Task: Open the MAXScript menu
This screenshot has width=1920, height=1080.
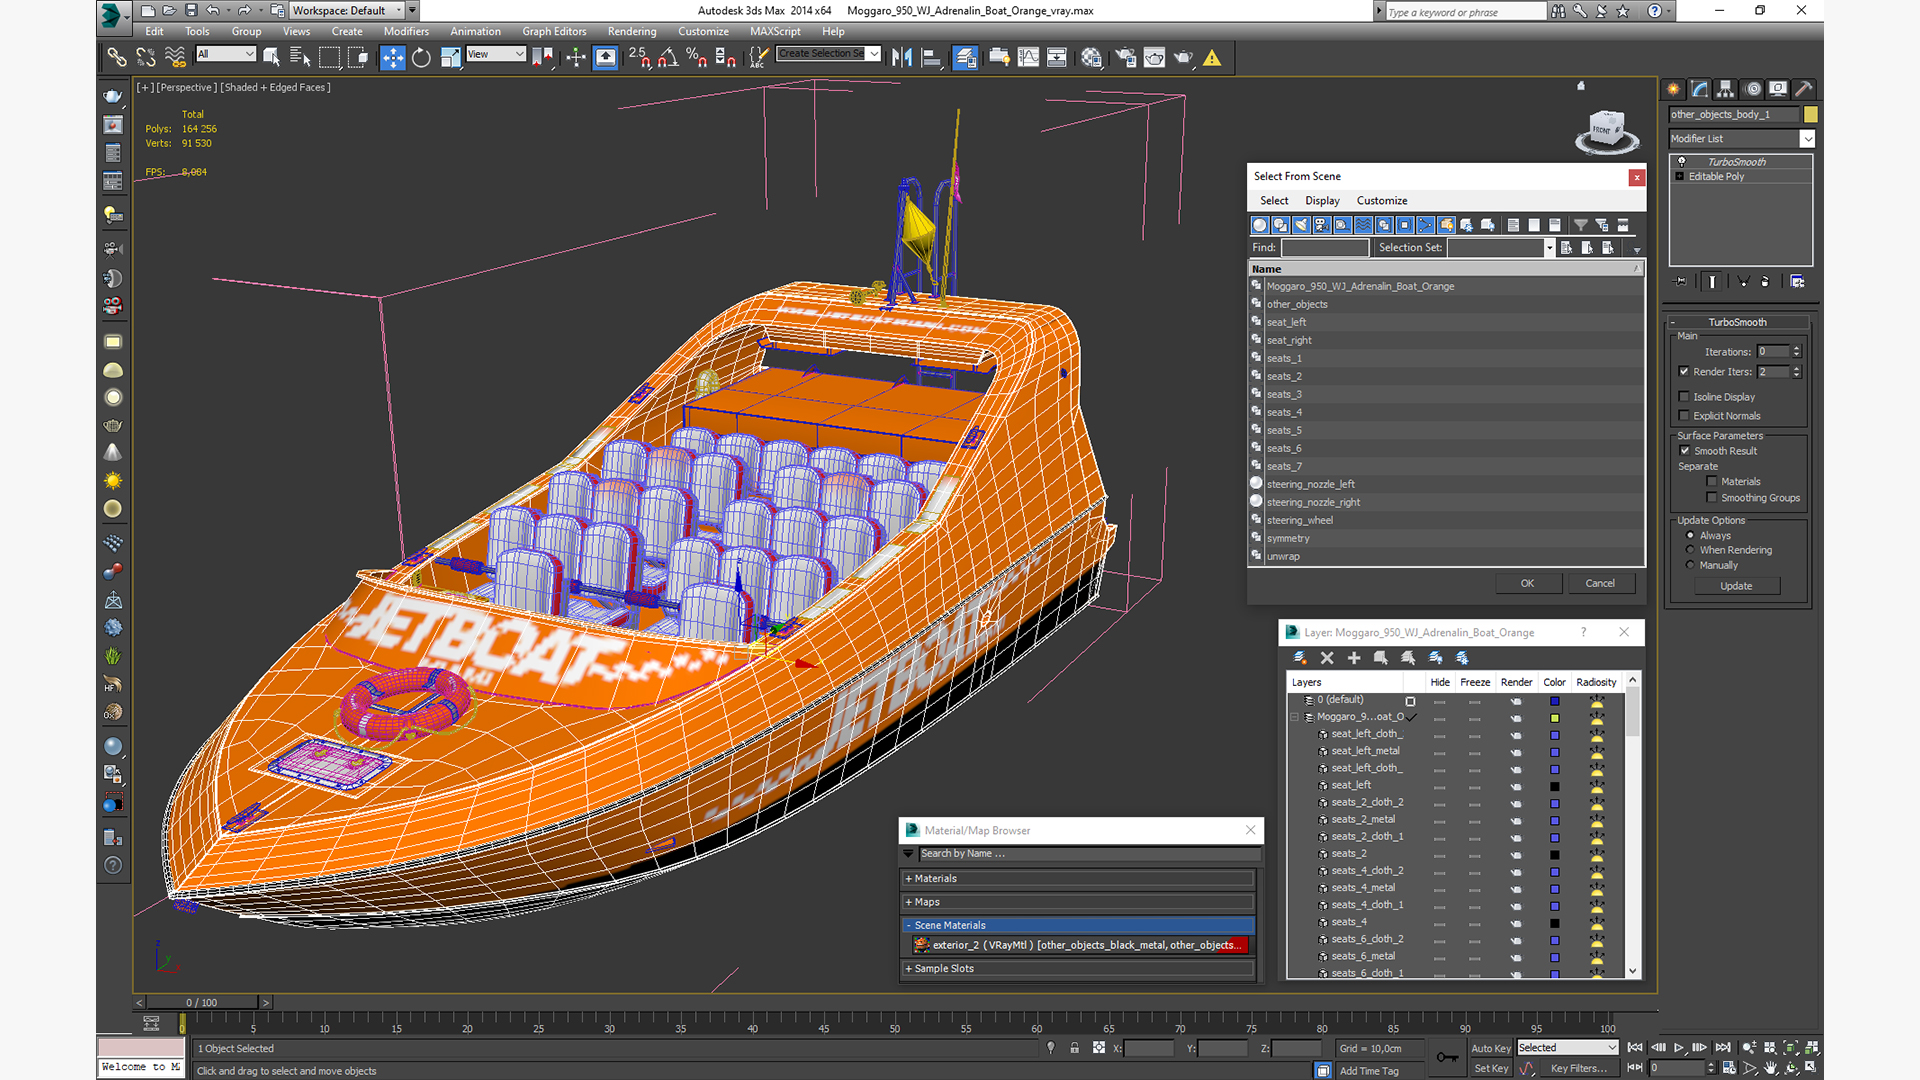Action: point(775,31)
